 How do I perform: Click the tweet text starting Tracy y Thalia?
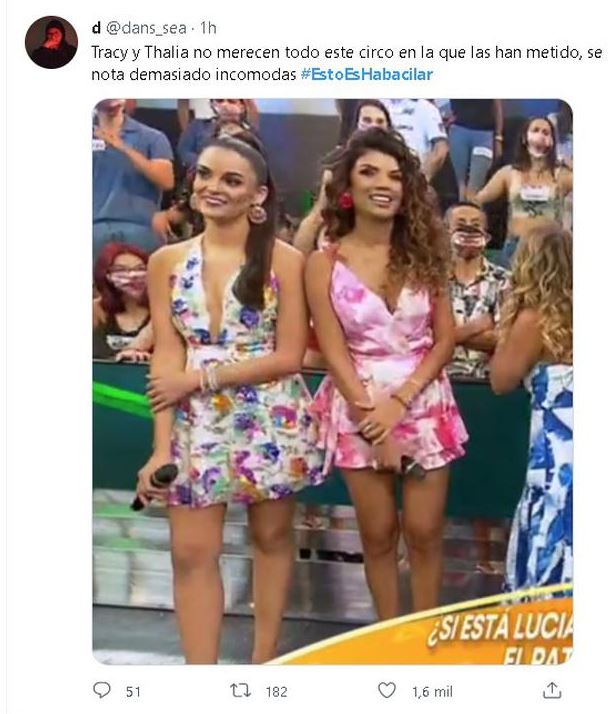point(347,63)
